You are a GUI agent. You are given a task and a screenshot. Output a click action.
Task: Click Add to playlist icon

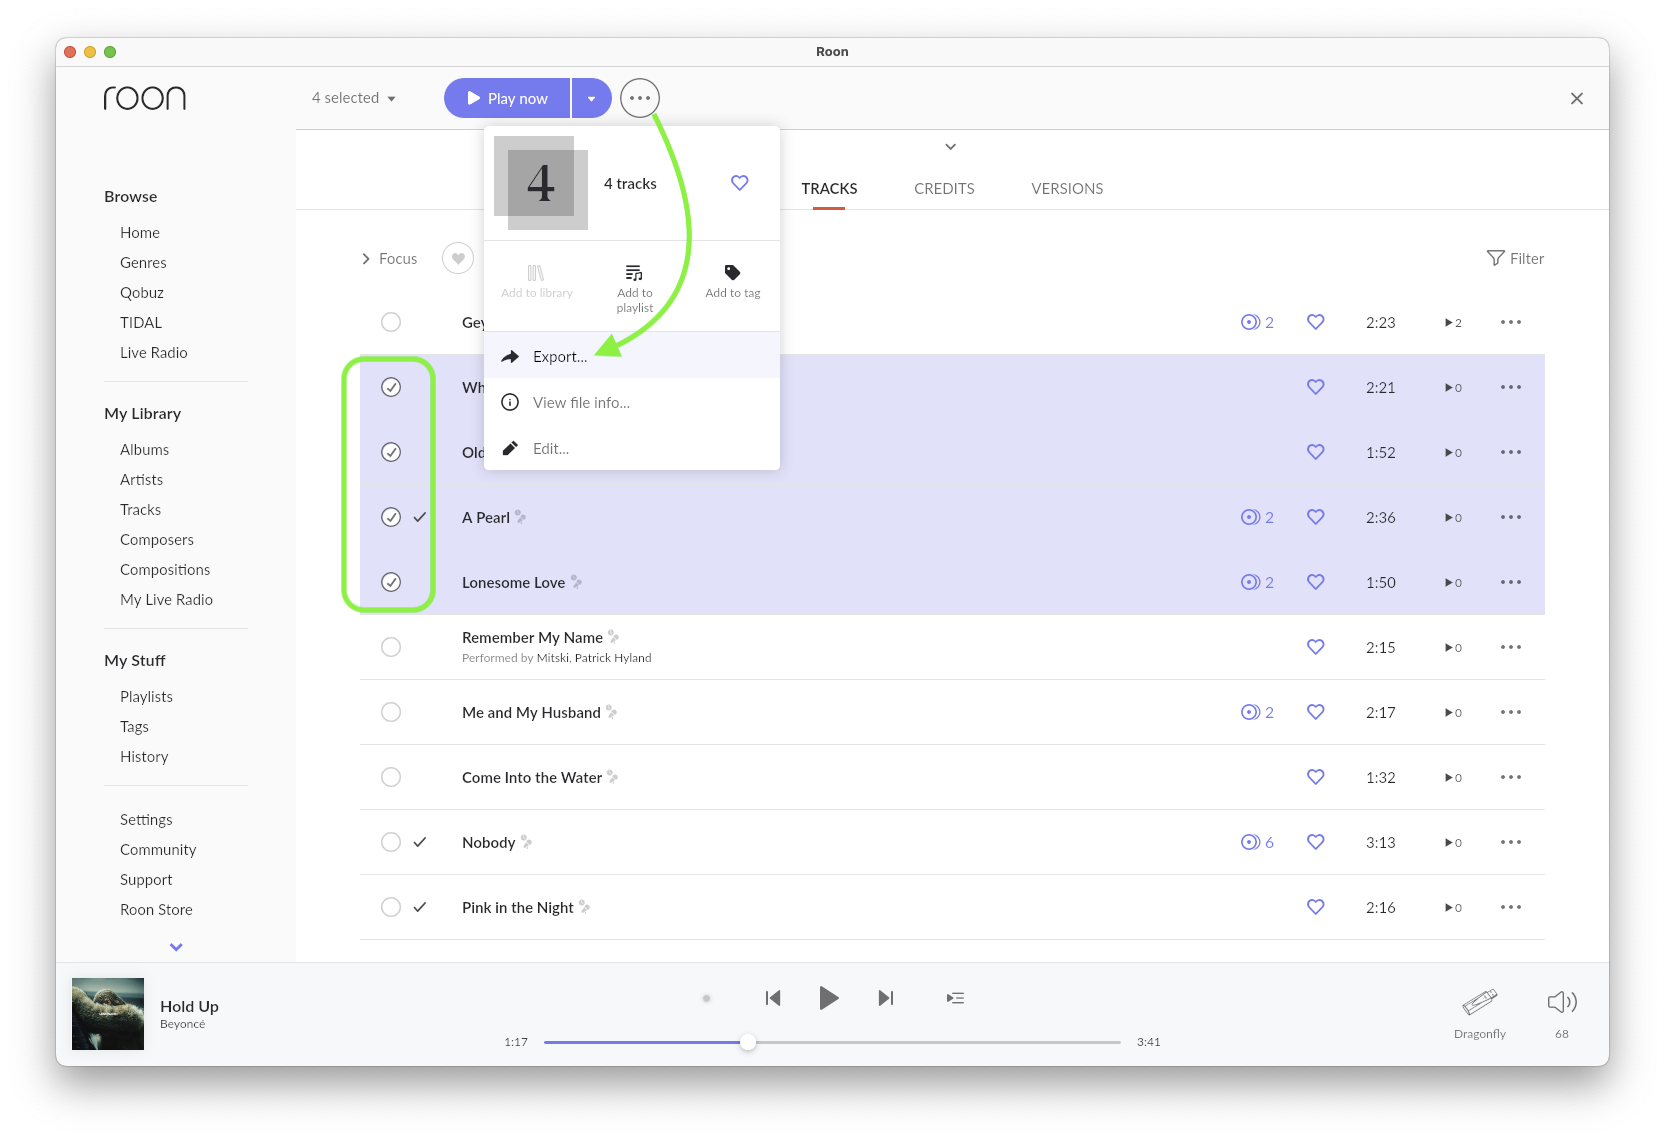point(634,273)
